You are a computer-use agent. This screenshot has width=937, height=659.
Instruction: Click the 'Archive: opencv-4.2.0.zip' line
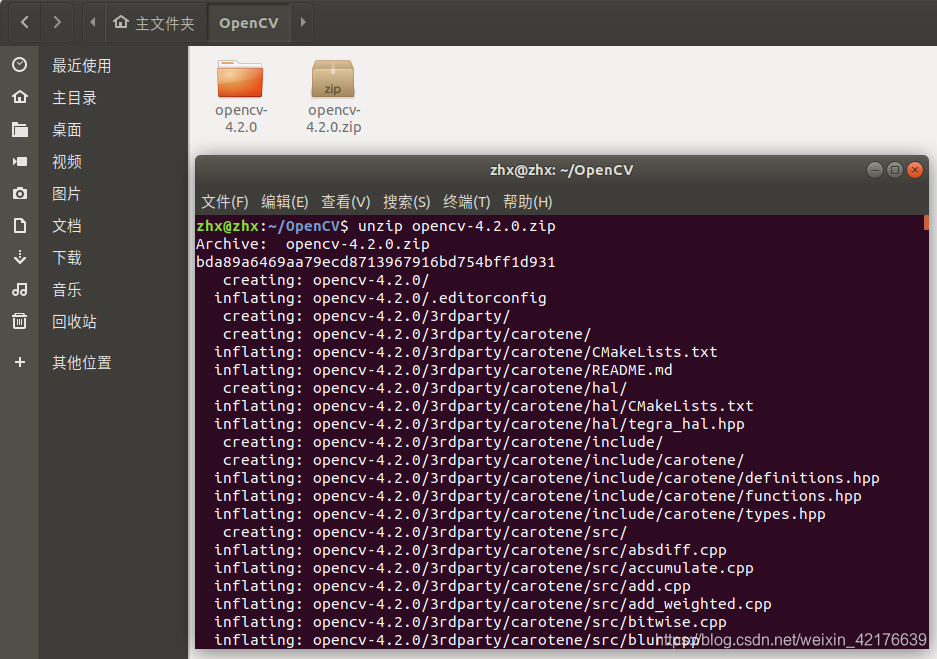tap(313, 244)
